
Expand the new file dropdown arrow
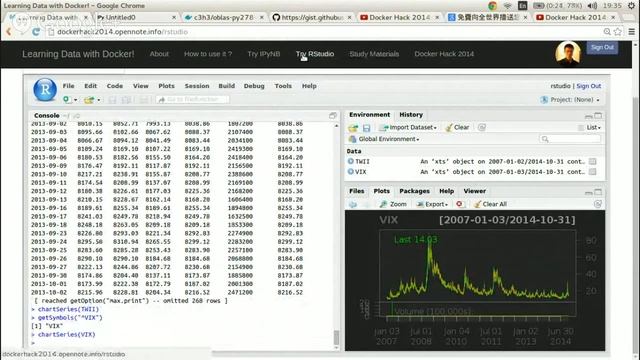76,100
